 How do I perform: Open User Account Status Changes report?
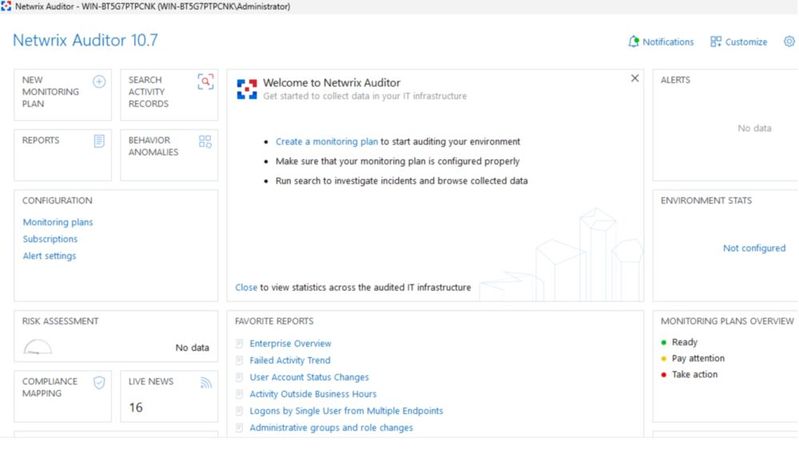coord(309,377)
